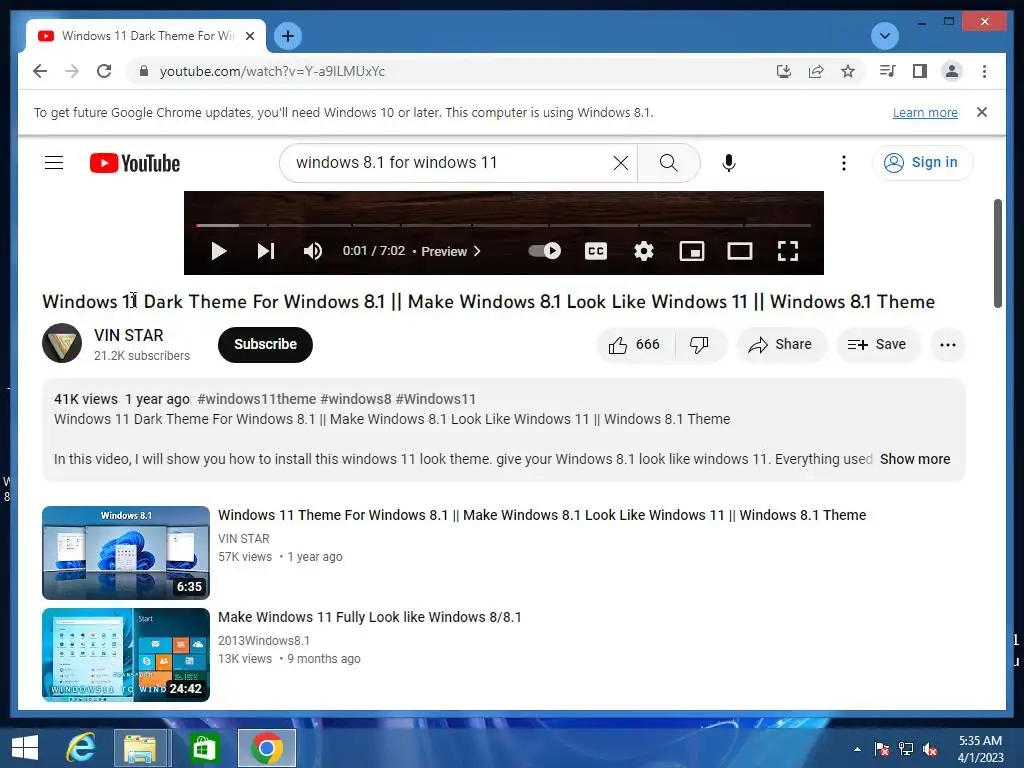Go back to the previous page
The image size is (1024, 768).
click(x=40, y=71)
